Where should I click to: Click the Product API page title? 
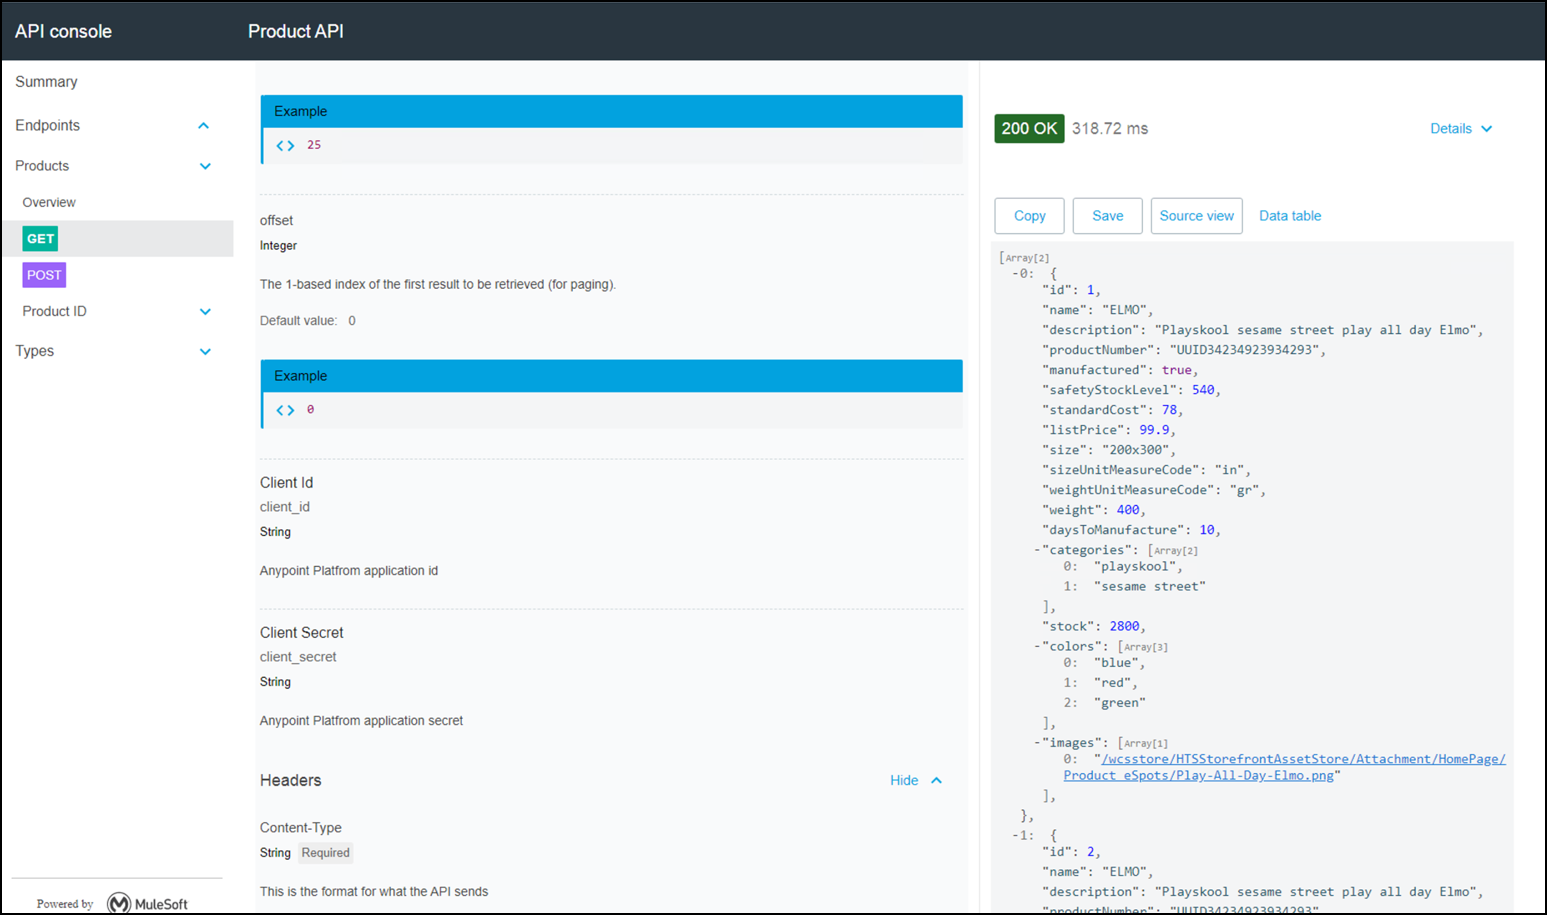(x=295, y=32)
